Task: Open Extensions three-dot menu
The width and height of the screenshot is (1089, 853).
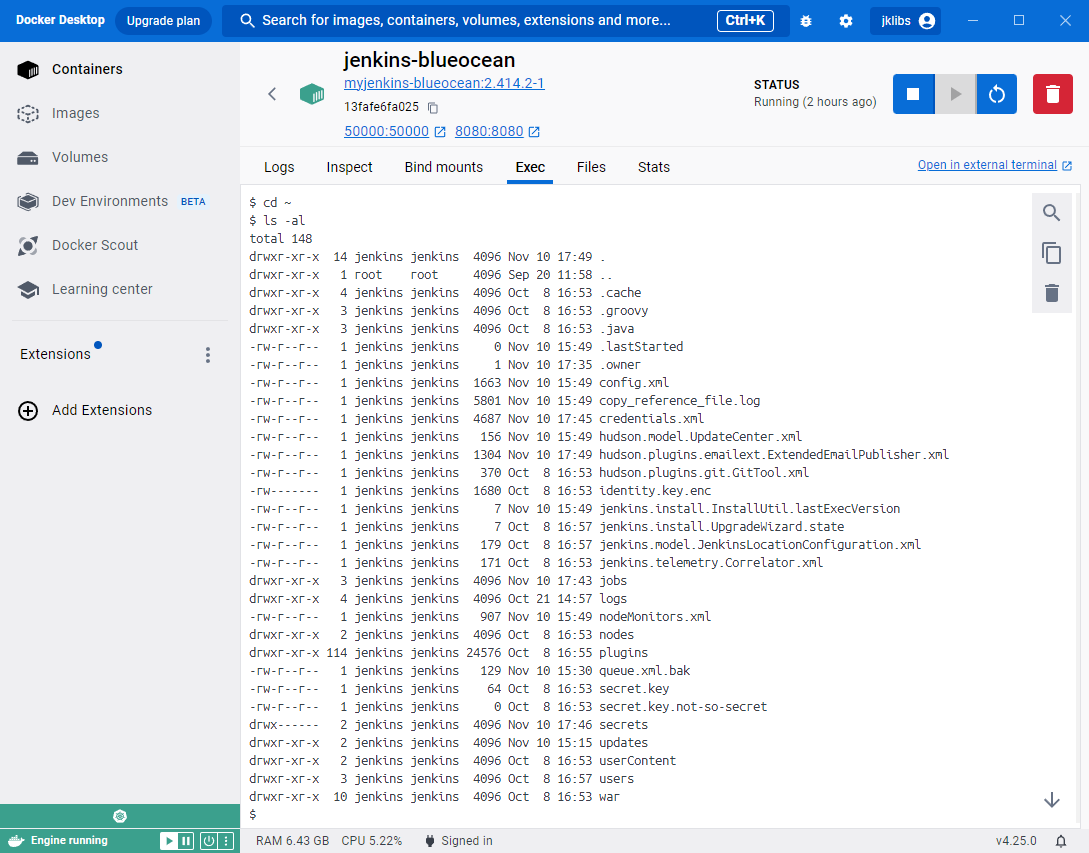Action: (208, 355)
